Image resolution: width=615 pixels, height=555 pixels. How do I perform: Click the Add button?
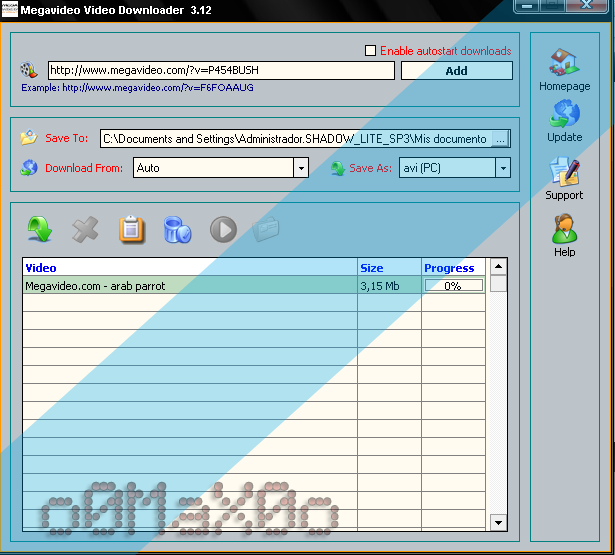[x=457, y=71]
